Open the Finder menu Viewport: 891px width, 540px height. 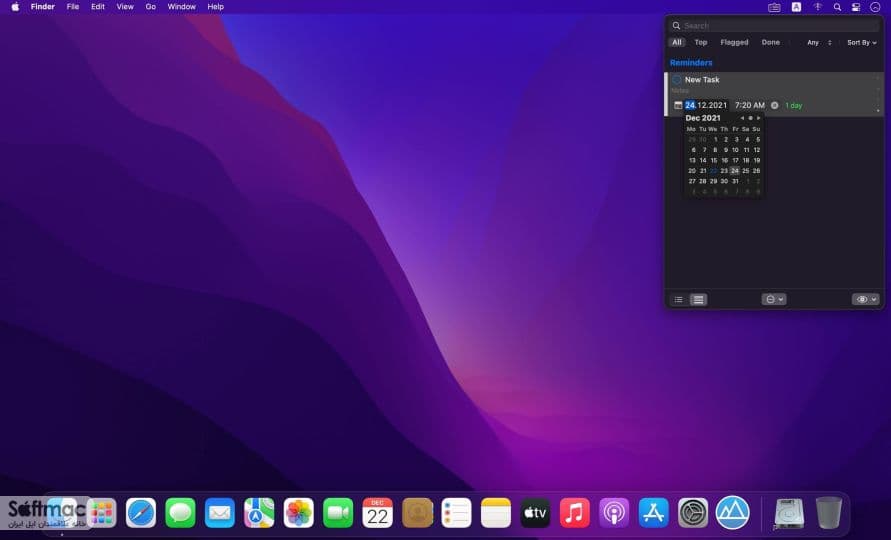pyautogui.click(x=43, y=7)
